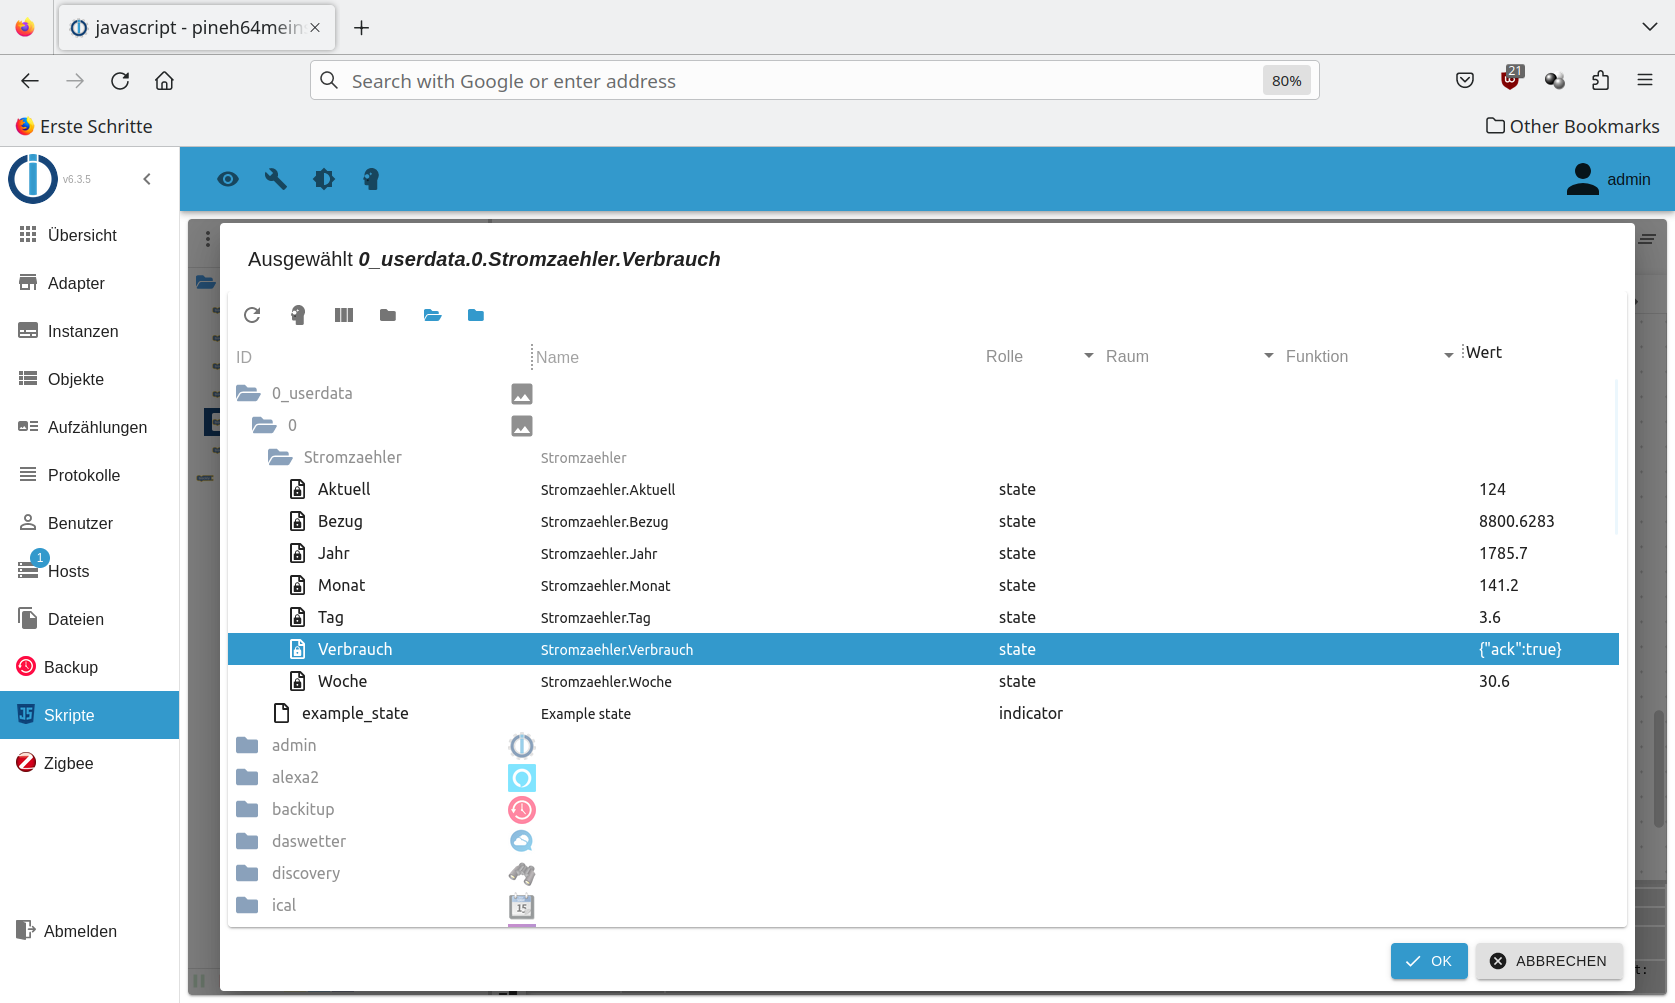
Task: Select the Aktuell state row
Action: coord(923,489)
